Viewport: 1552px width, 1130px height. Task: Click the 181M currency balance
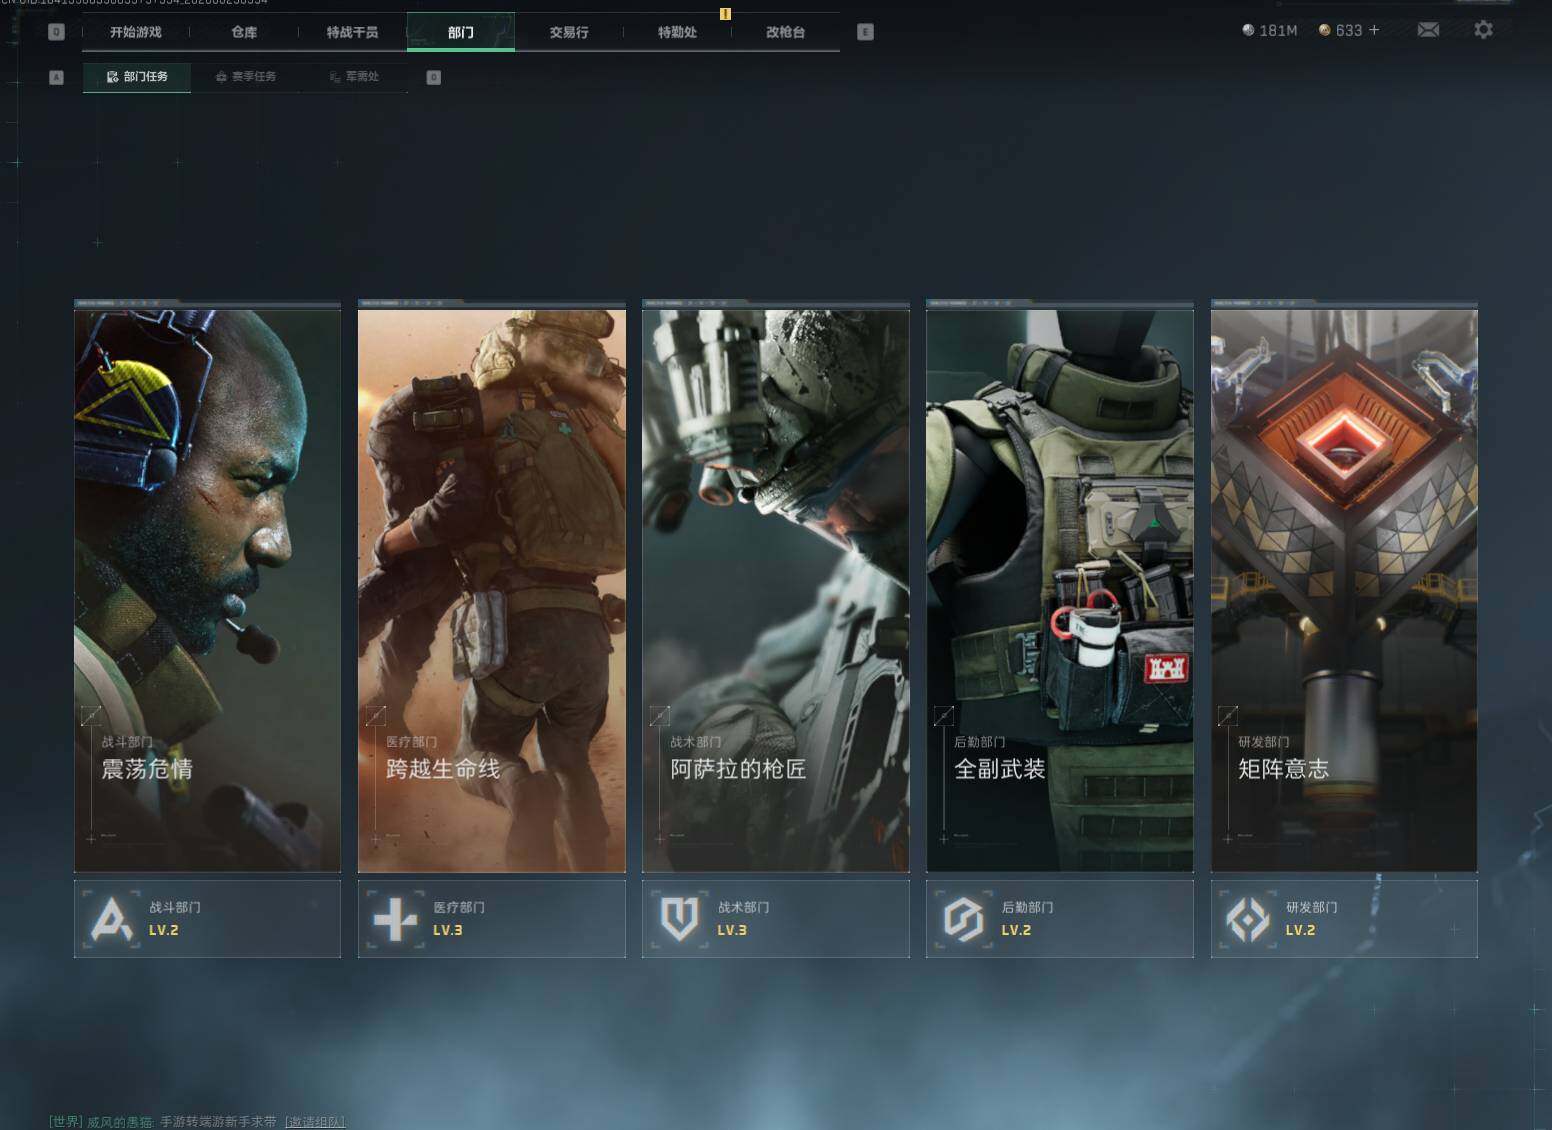pos(1269,30)
